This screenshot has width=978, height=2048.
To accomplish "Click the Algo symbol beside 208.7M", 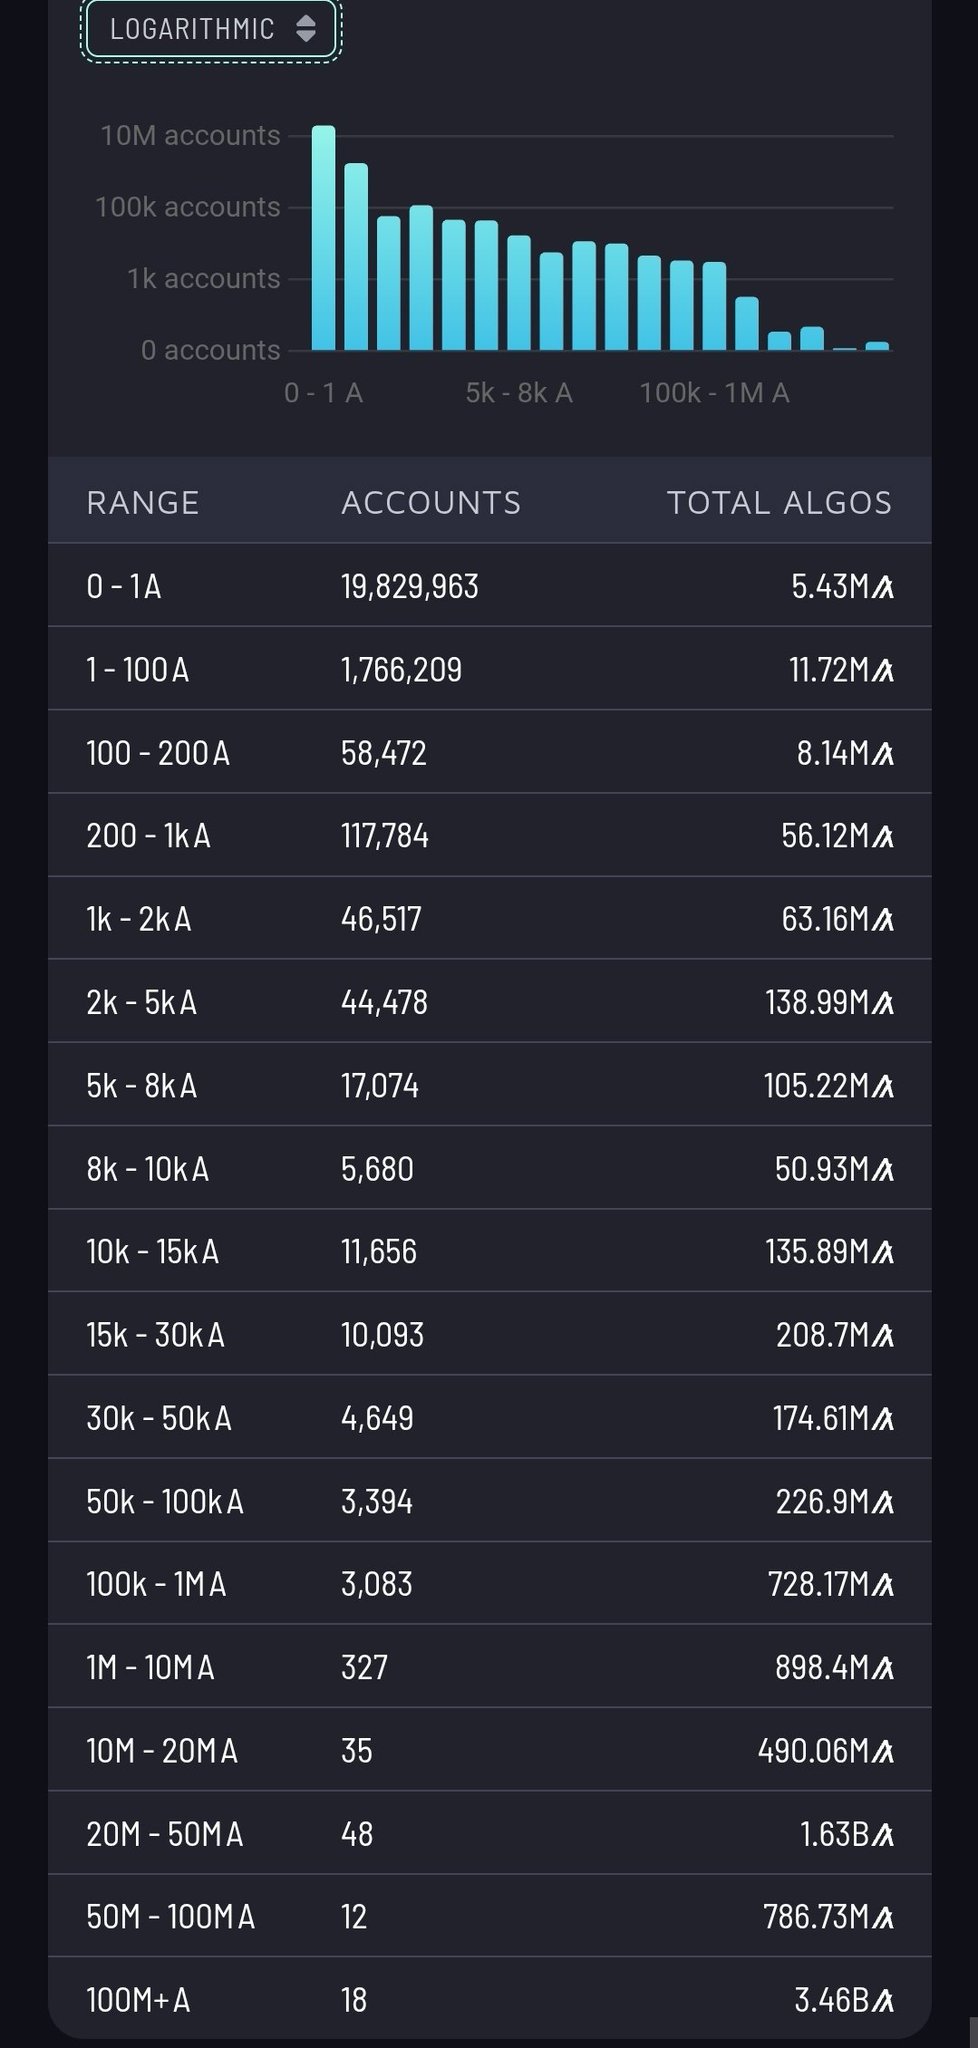I will click(882, 1336).
